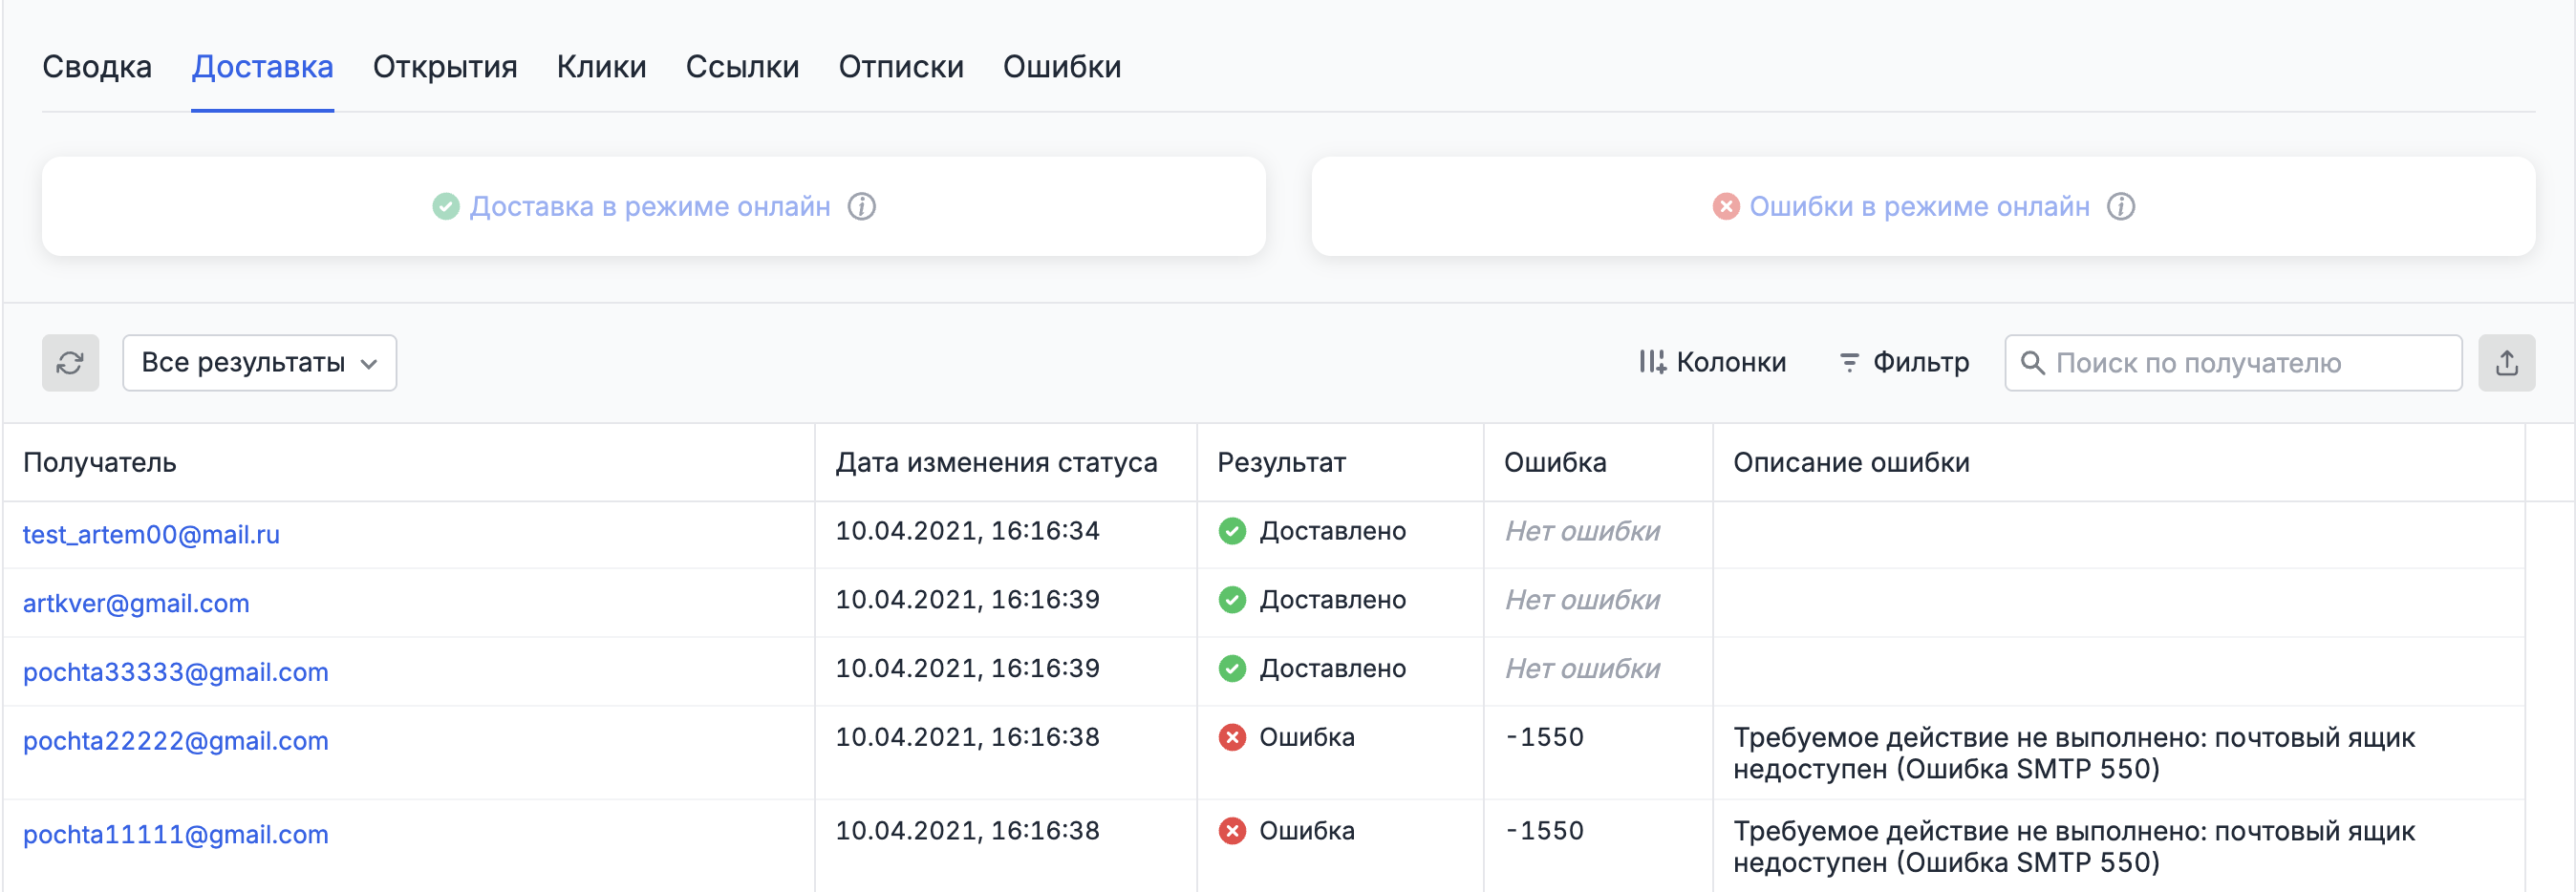Screen dimensions: 2576x892
Task: Click the green Доставлено status icon for test_artem00@mail.ru
Action: pyautogui.click(x=1234, y=531)
